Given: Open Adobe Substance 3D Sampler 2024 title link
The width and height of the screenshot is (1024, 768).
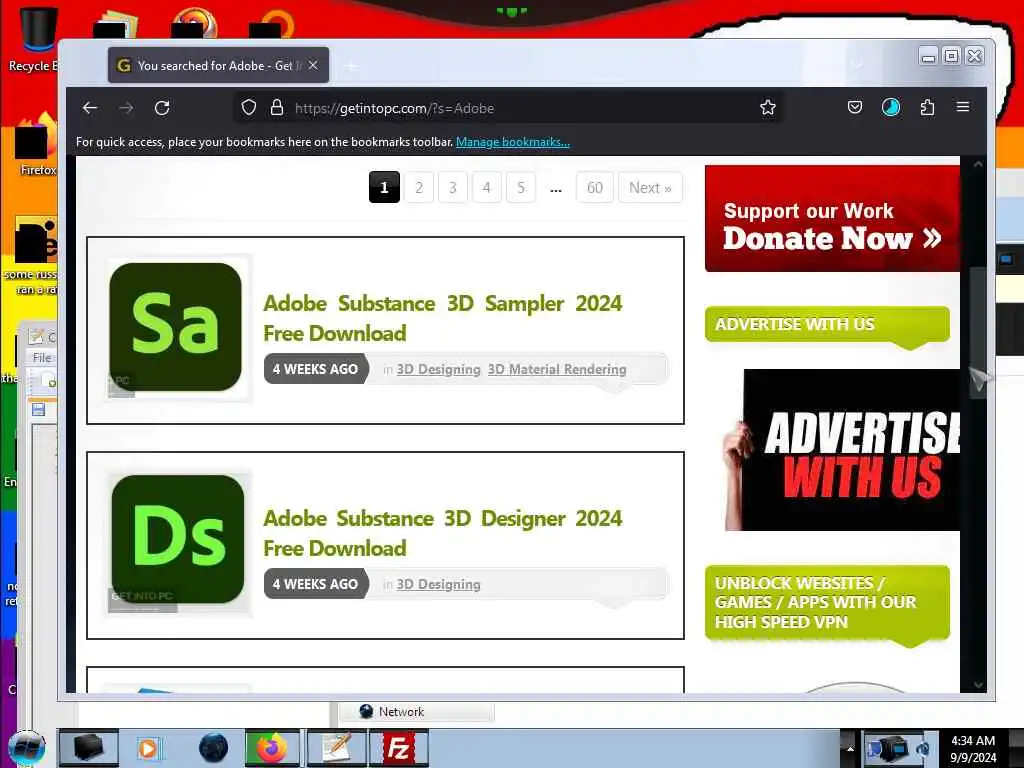Looking at the screenshot, I should coord(443,318).
